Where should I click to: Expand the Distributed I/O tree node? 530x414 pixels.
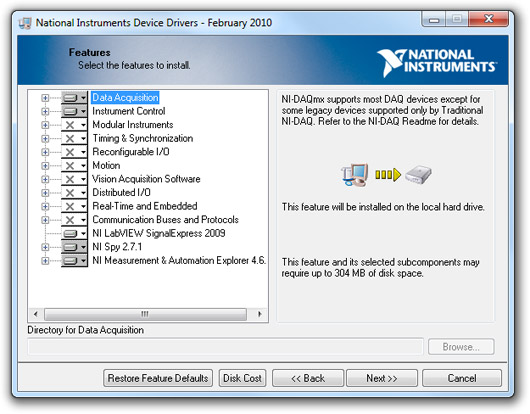45,193
